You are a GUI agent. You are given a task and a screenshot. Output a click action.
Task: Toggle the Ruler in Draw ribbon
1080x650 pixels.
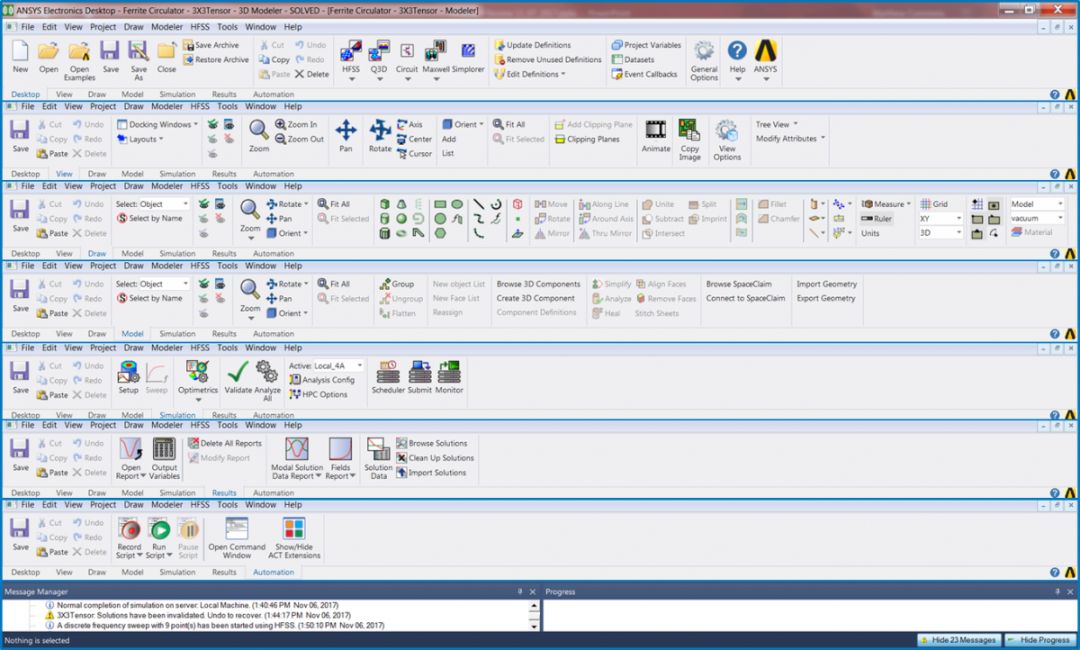876,218
